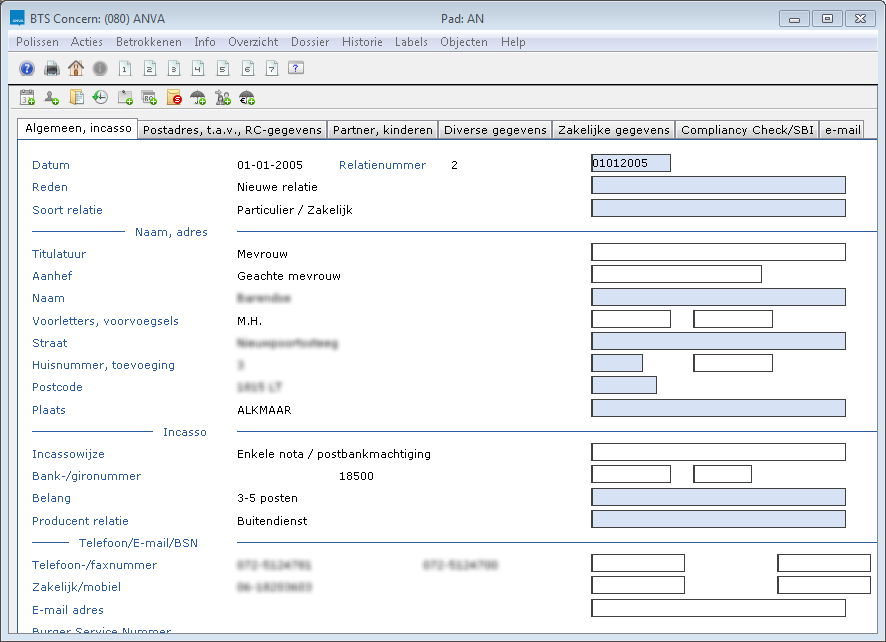Click the blue help question mark icon
Viewport: 886px width, 642px height.
click(27, 69)
